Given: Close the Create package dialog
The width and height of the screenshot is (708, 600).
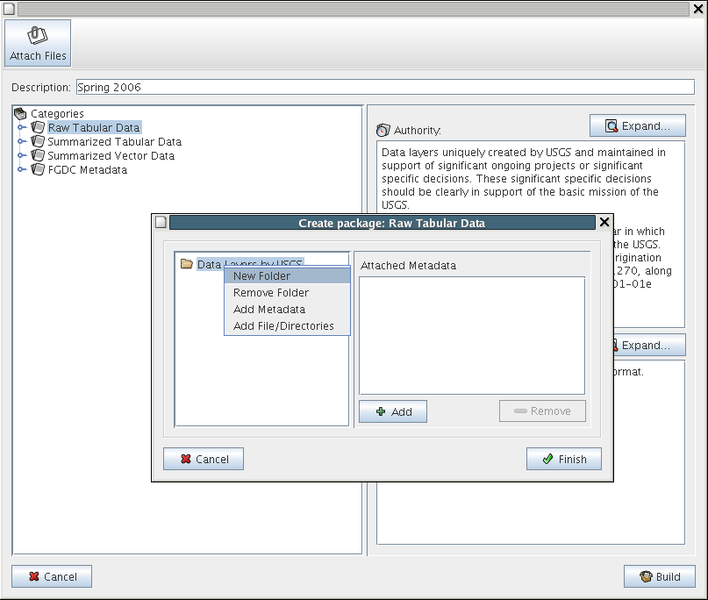Looking at the screenshot, I should (604, 222).
